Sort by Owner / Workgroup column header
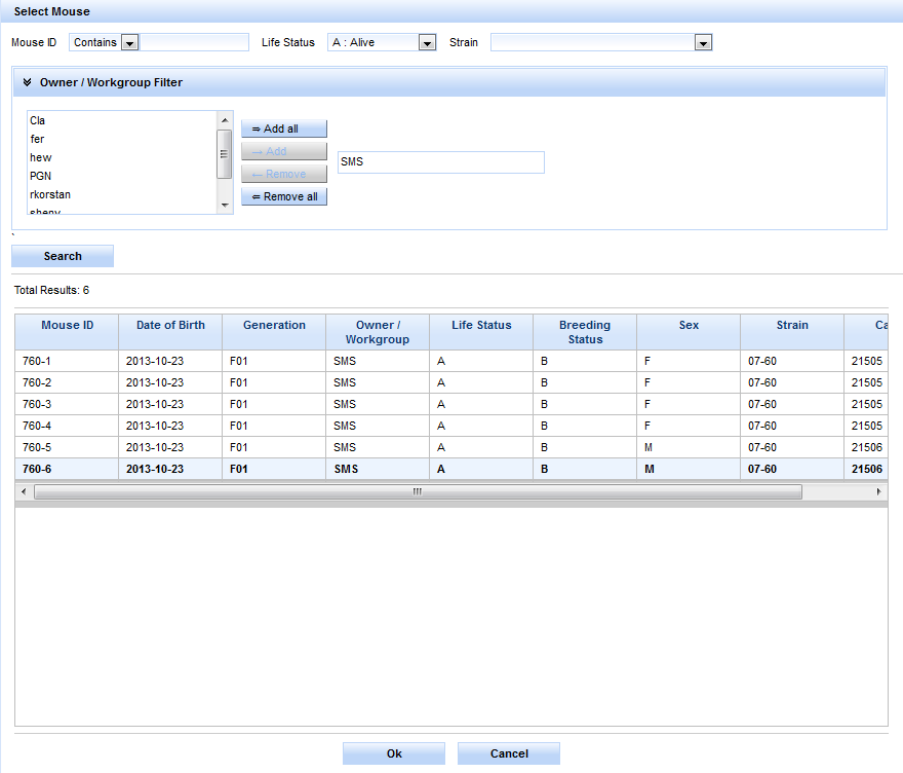The height and width of the screenshot is (773, 903). [x=378, y=332]
